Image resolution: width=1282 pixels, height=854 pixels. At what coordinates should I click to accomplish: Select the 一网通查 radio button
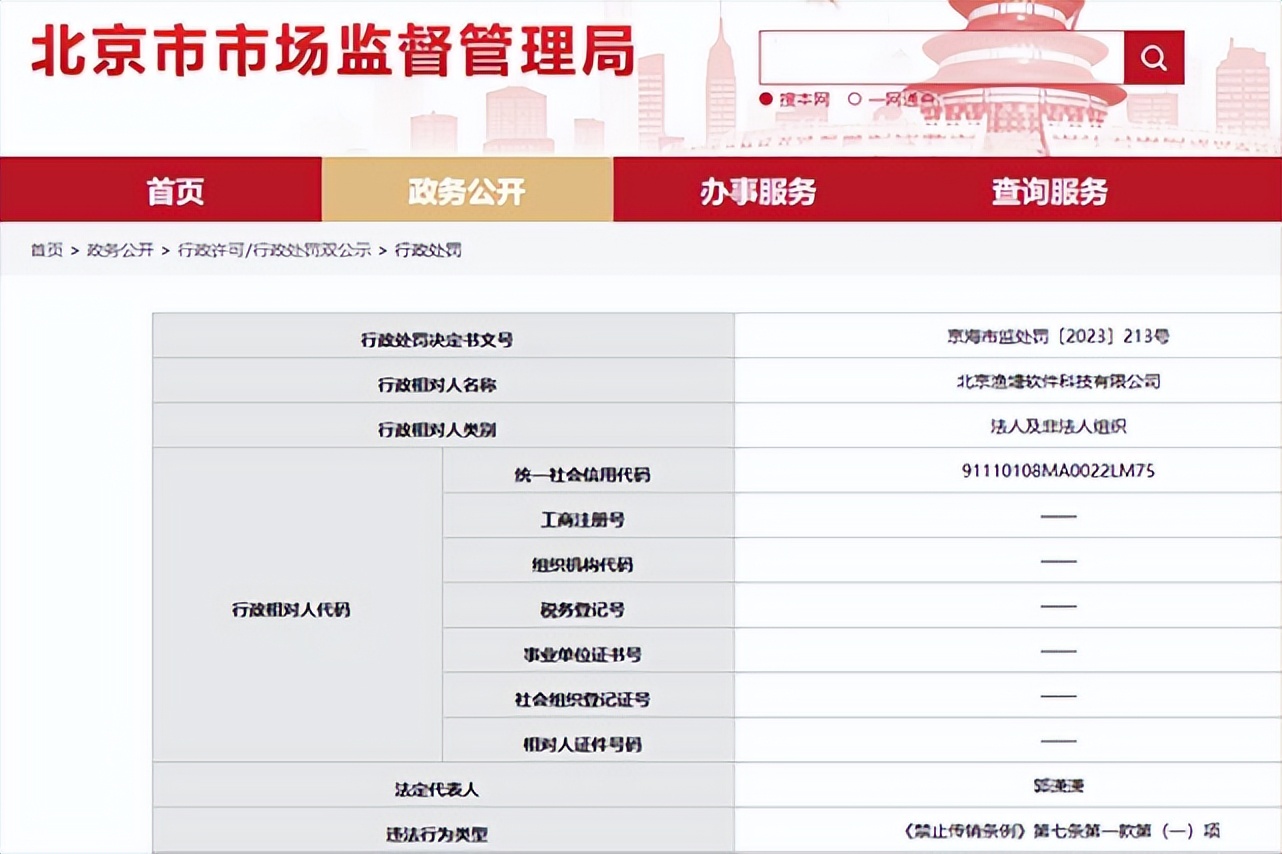point(856,98)
